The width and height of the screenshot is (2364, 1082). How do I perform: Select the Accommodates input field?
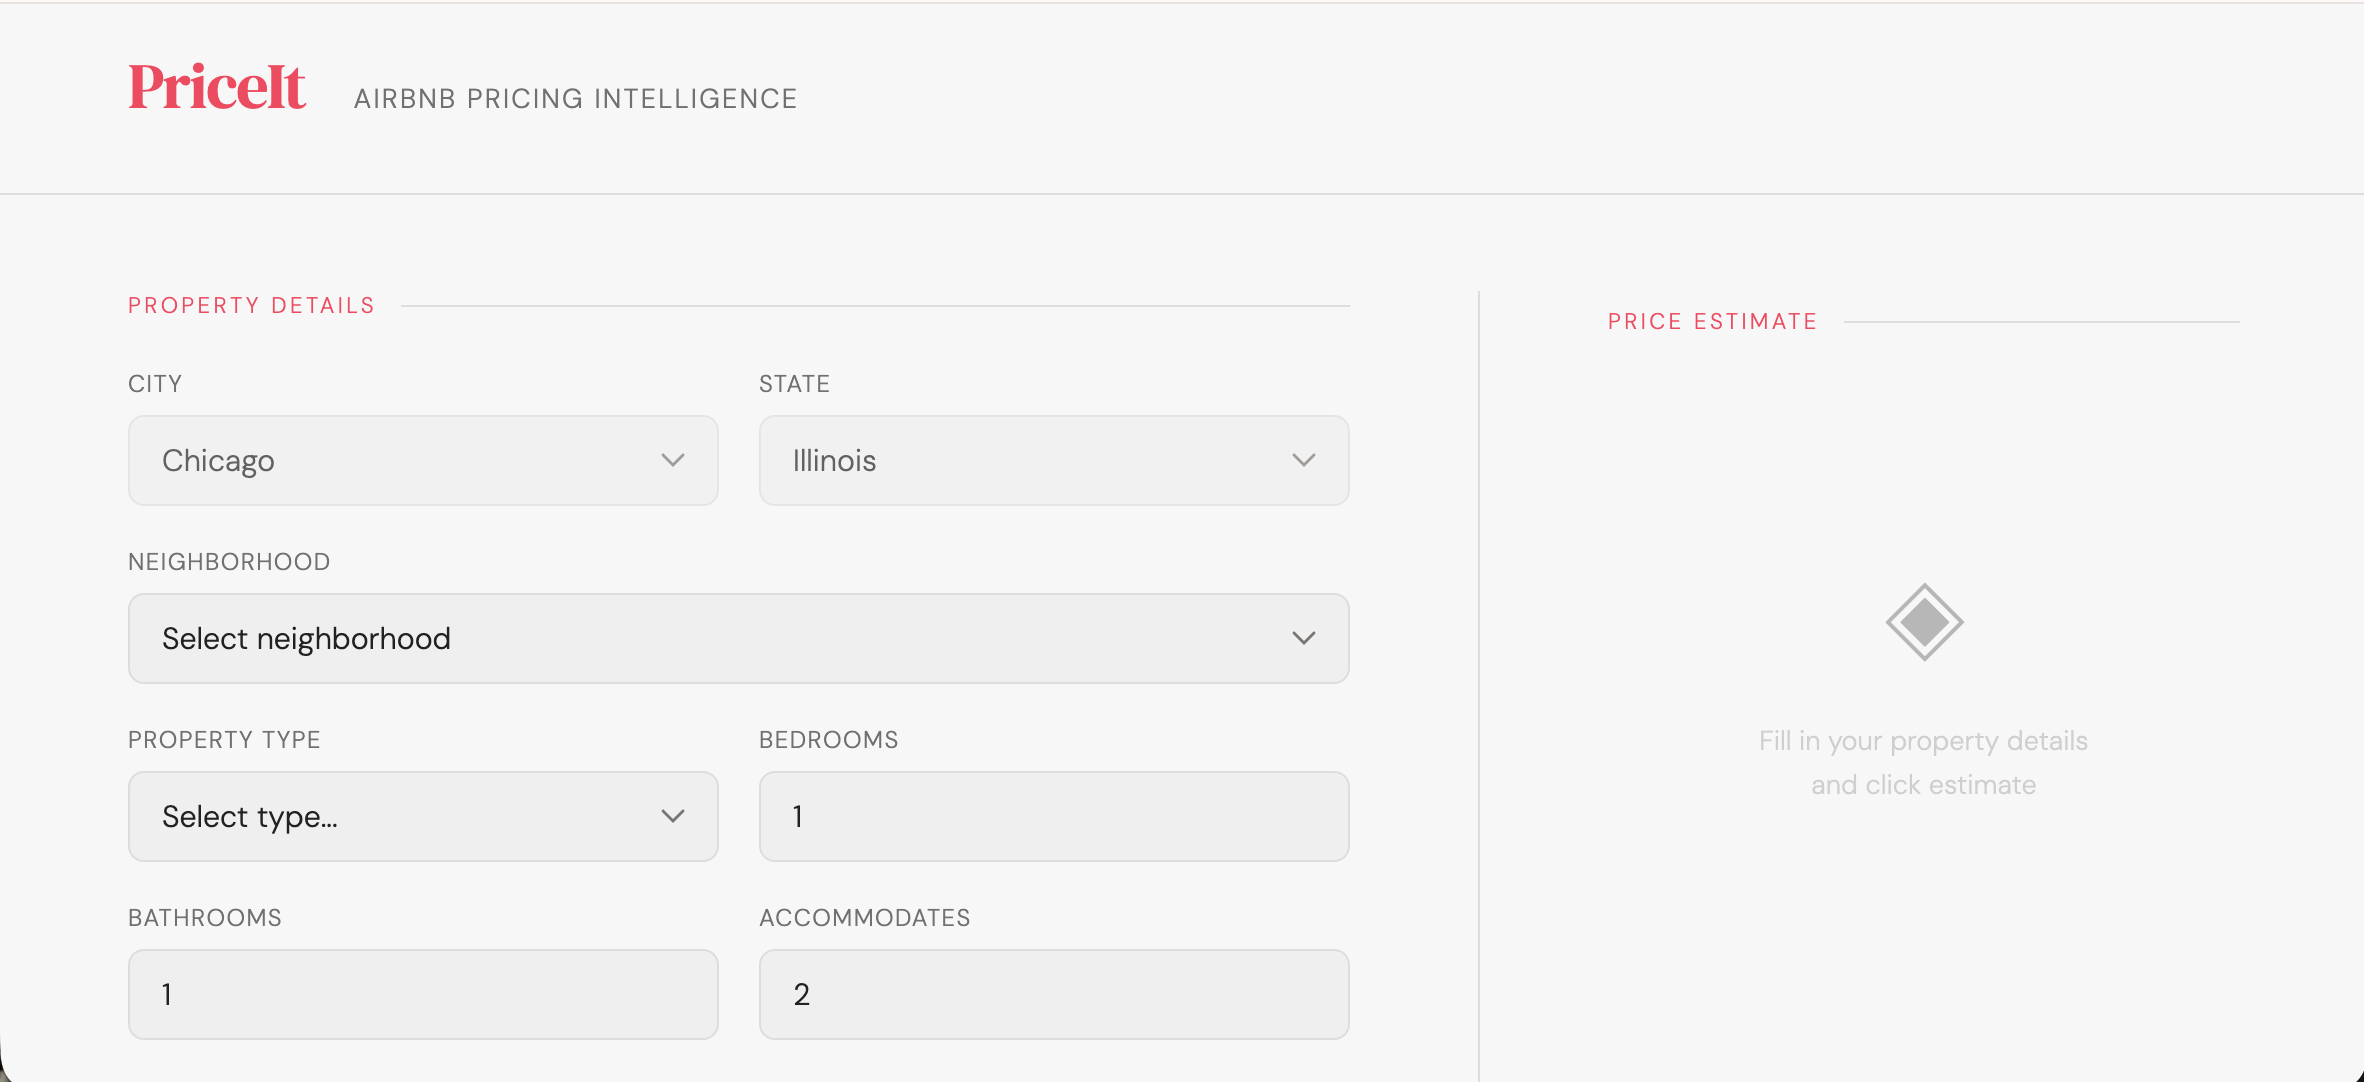pyautogui.click(x=1053, y=995)
